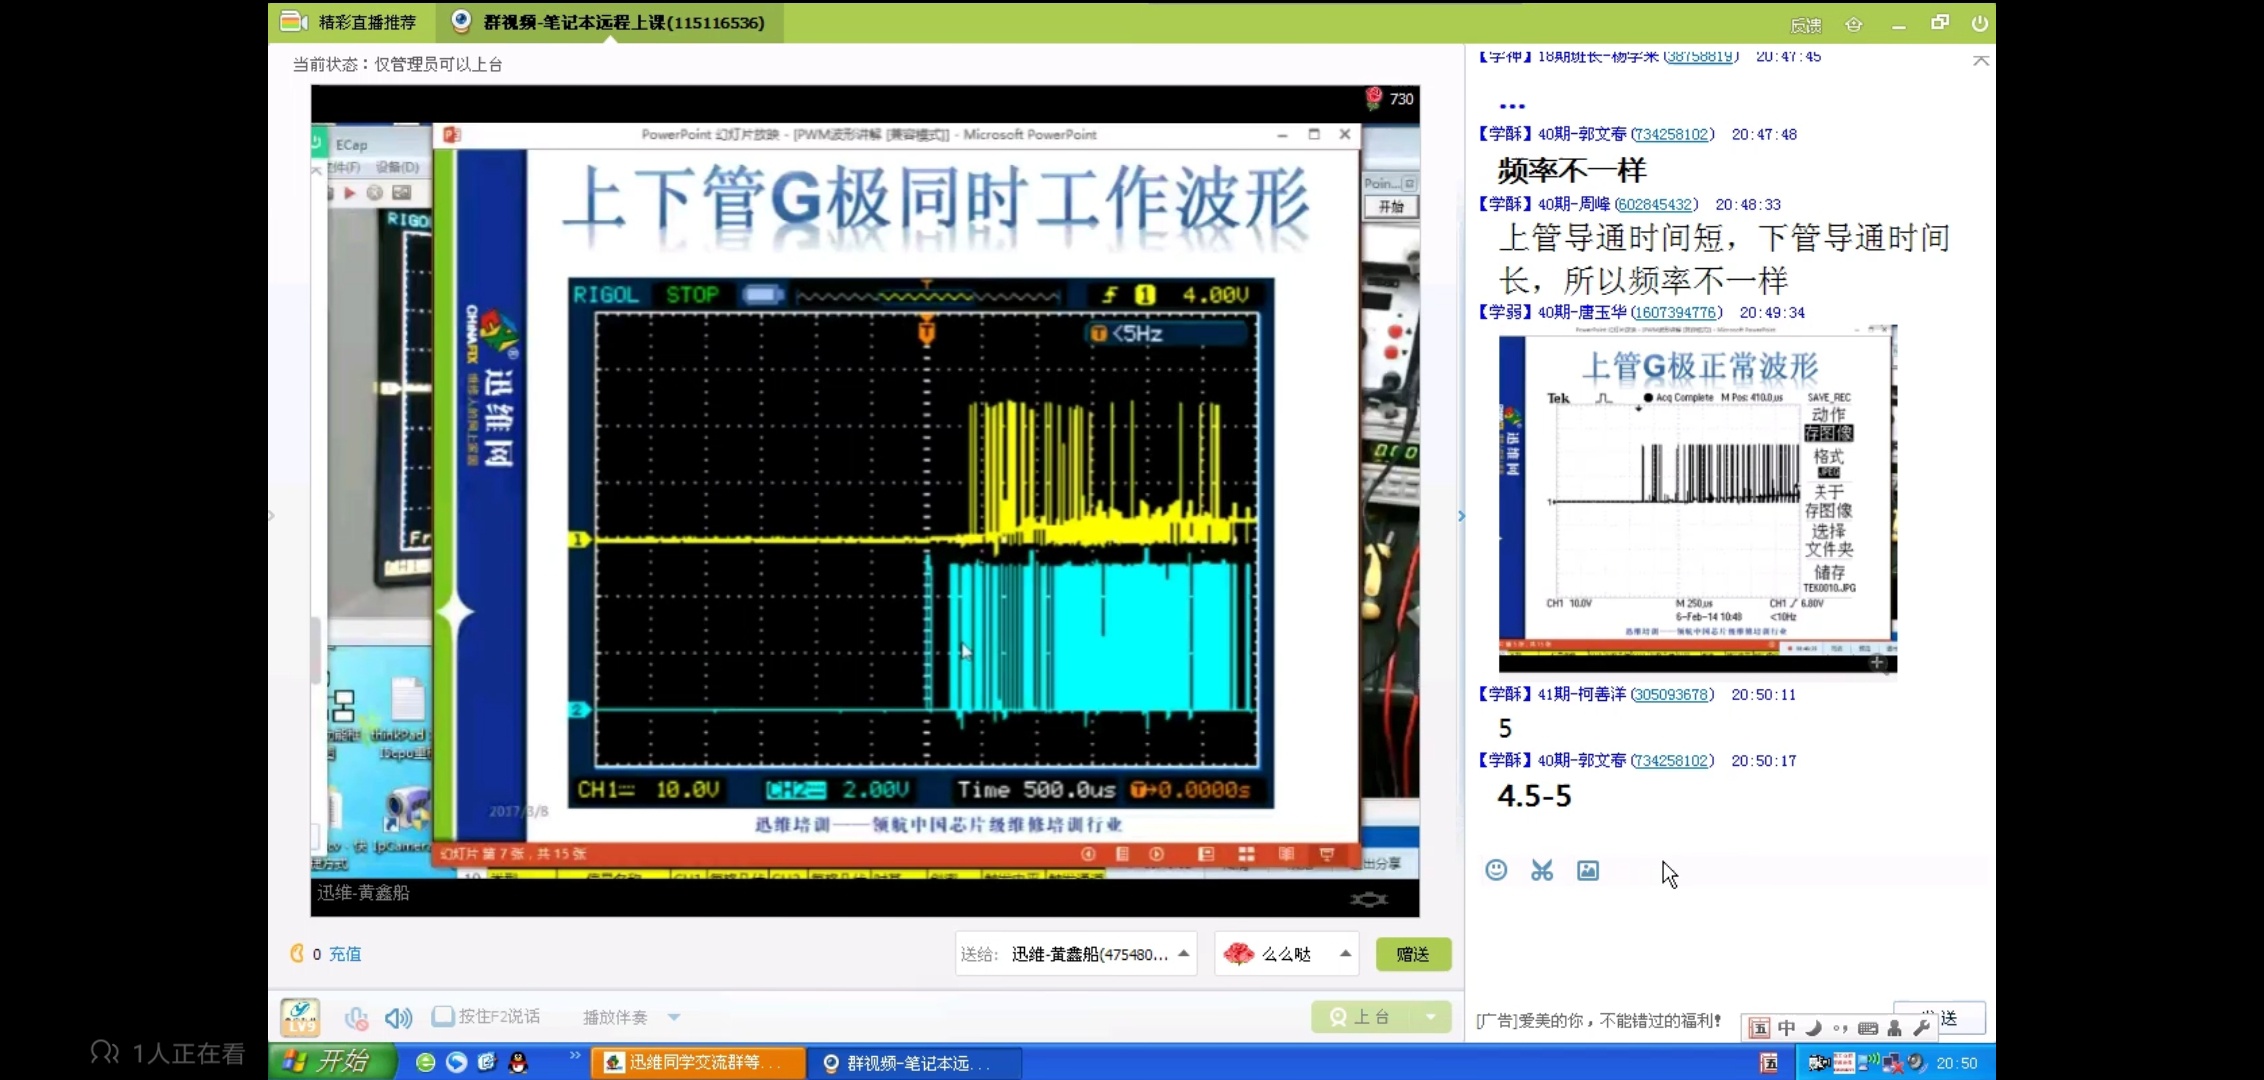Click the scissors screenshot icon in chat
This screenshot has width=2264, height=1080.
coord(1542,870)
